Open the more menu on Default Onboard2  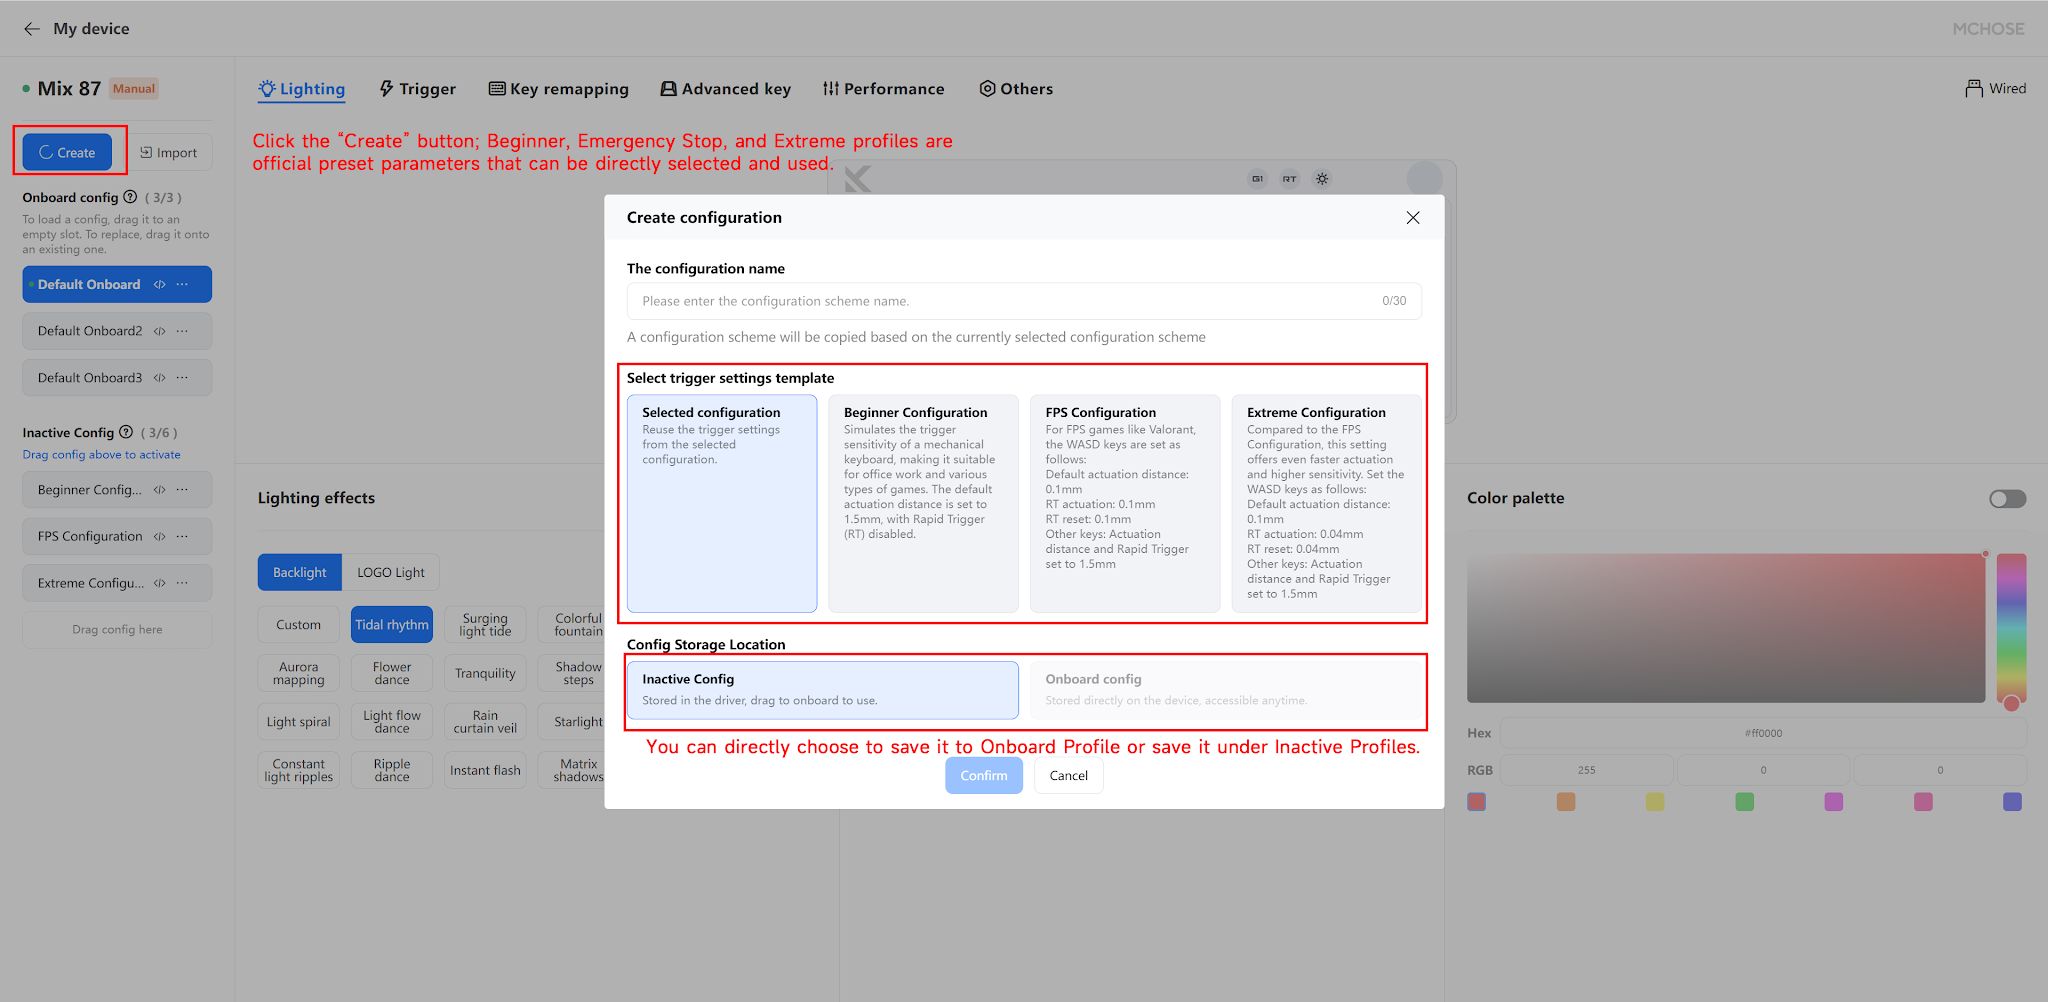pos(182,331)
